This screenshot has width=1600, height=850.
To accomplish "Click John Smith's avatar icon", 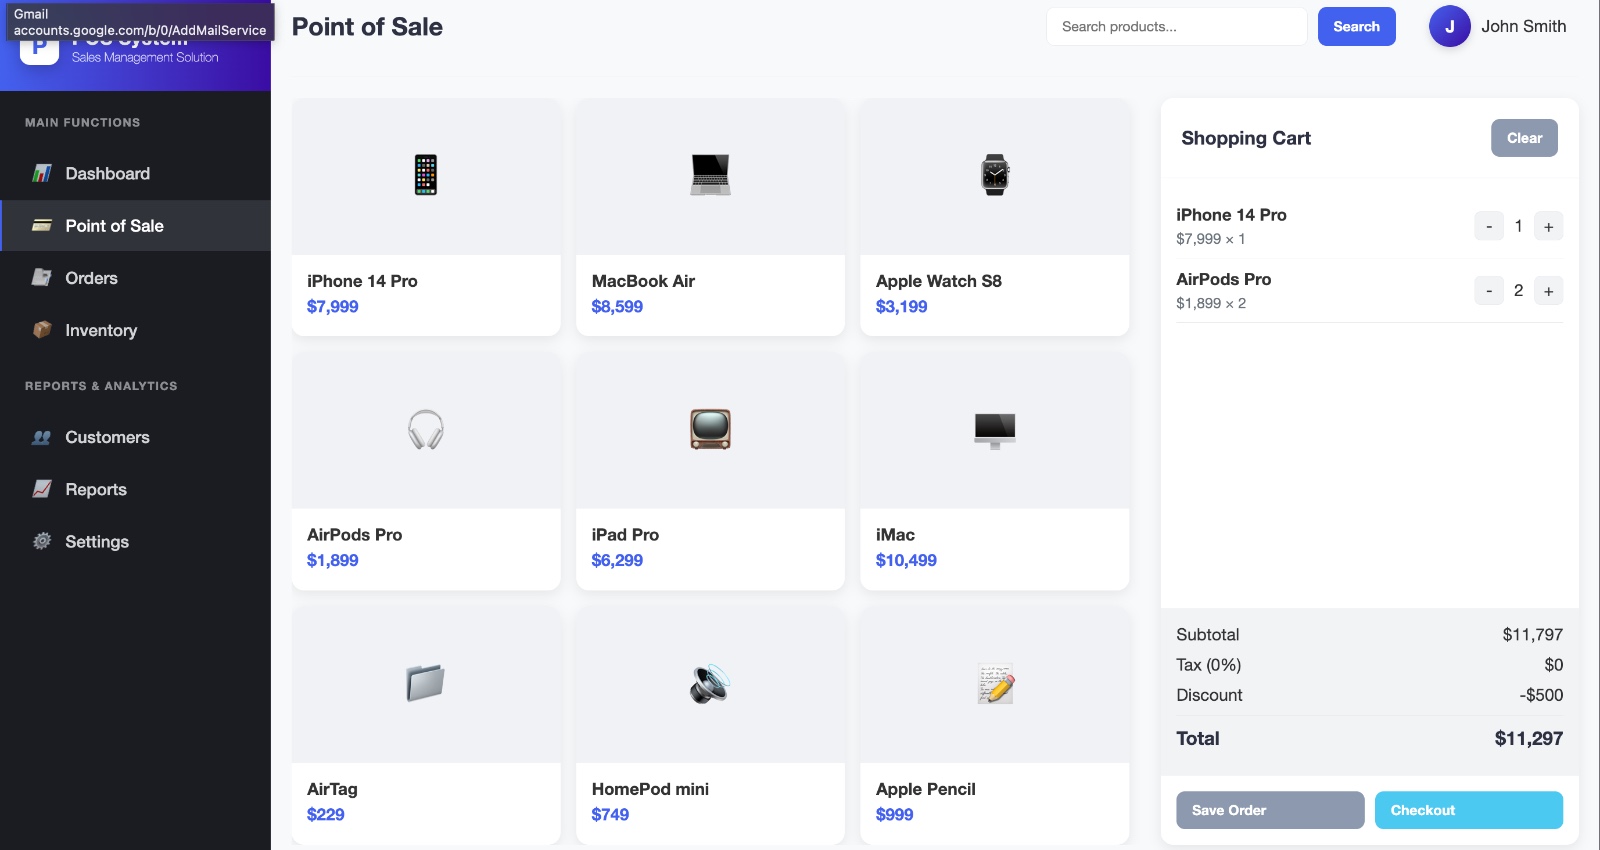I will click(x=1449, y=27).
